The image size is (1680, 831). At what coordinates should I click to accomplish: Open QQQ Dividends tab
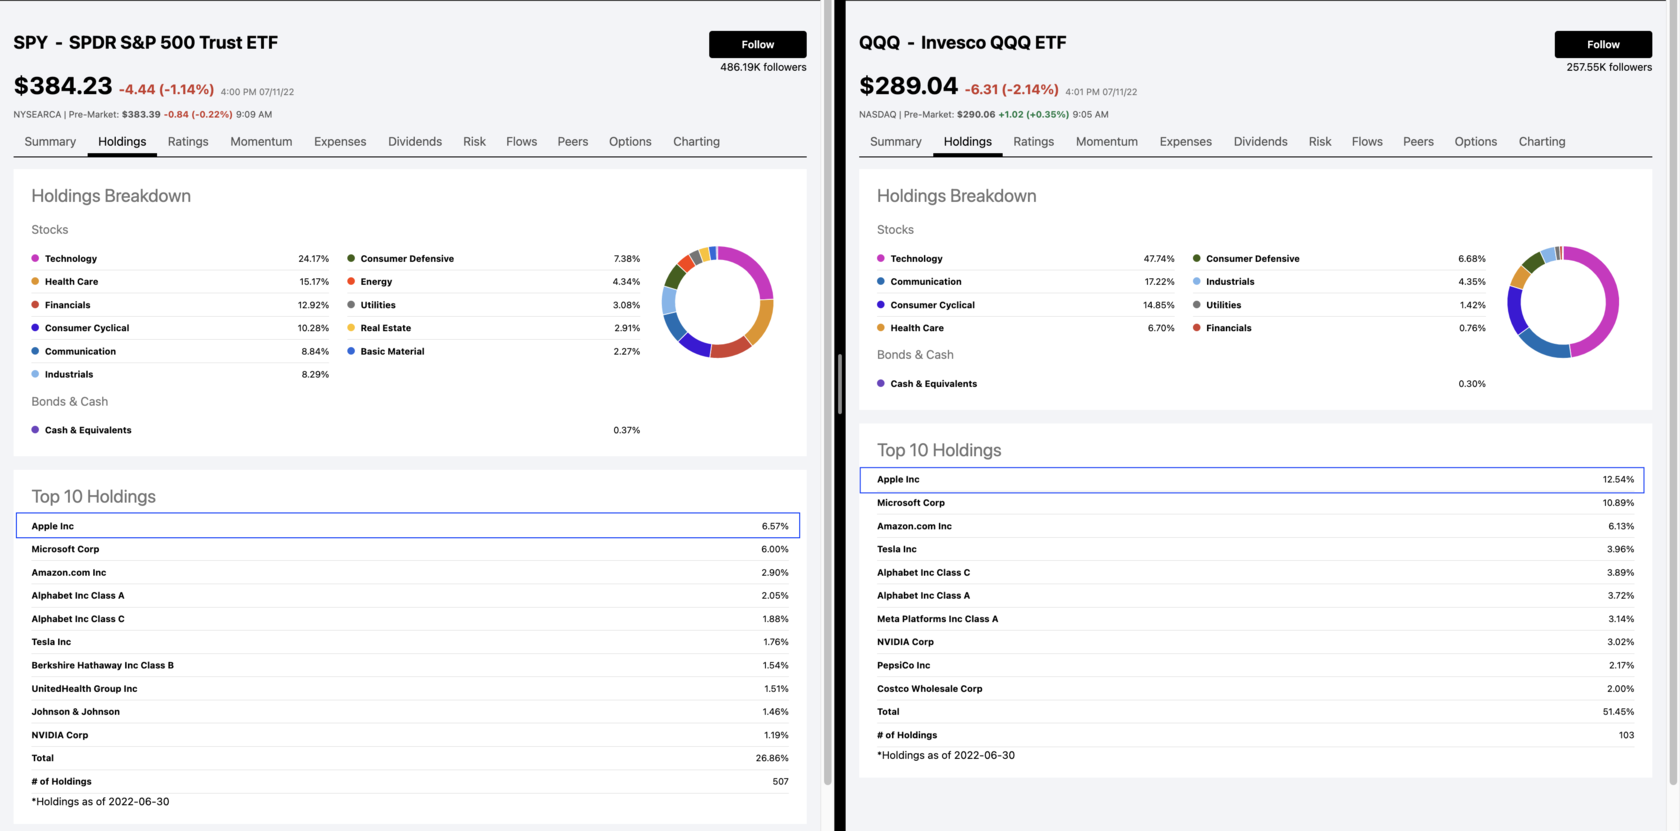coord(1260,142)
